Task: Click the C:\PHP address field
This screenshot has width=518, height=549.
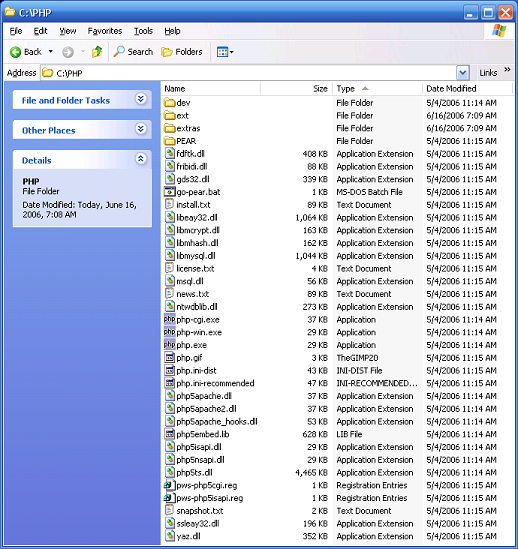Action: pos(248,73)
